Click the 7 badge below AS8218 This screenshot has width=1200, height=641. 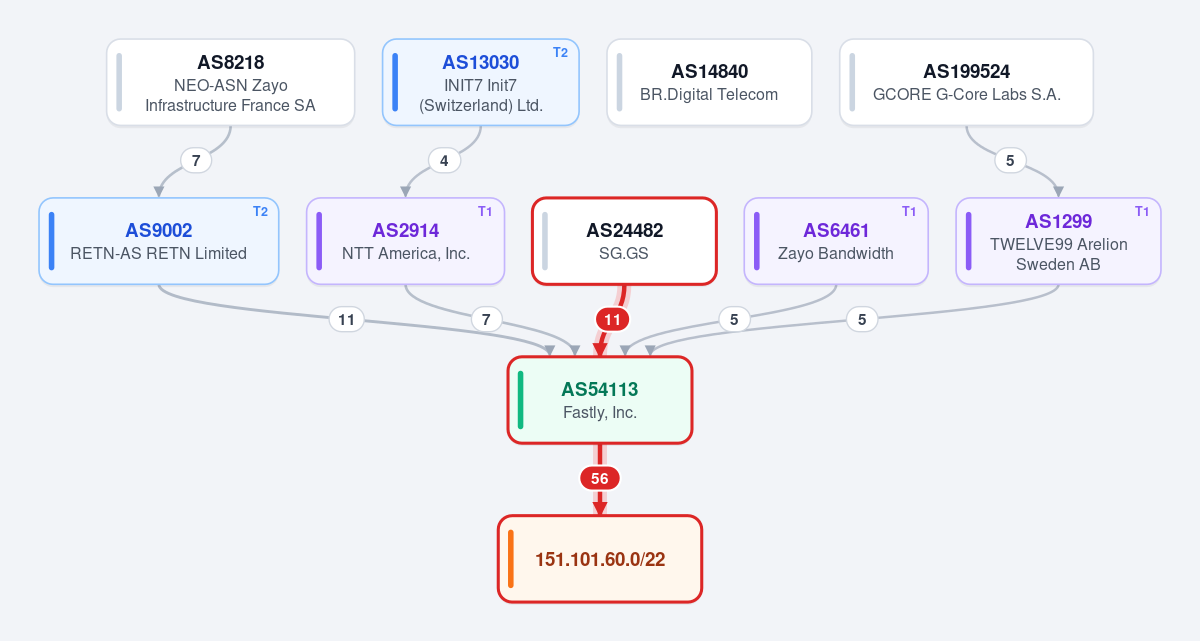(196, 160)
